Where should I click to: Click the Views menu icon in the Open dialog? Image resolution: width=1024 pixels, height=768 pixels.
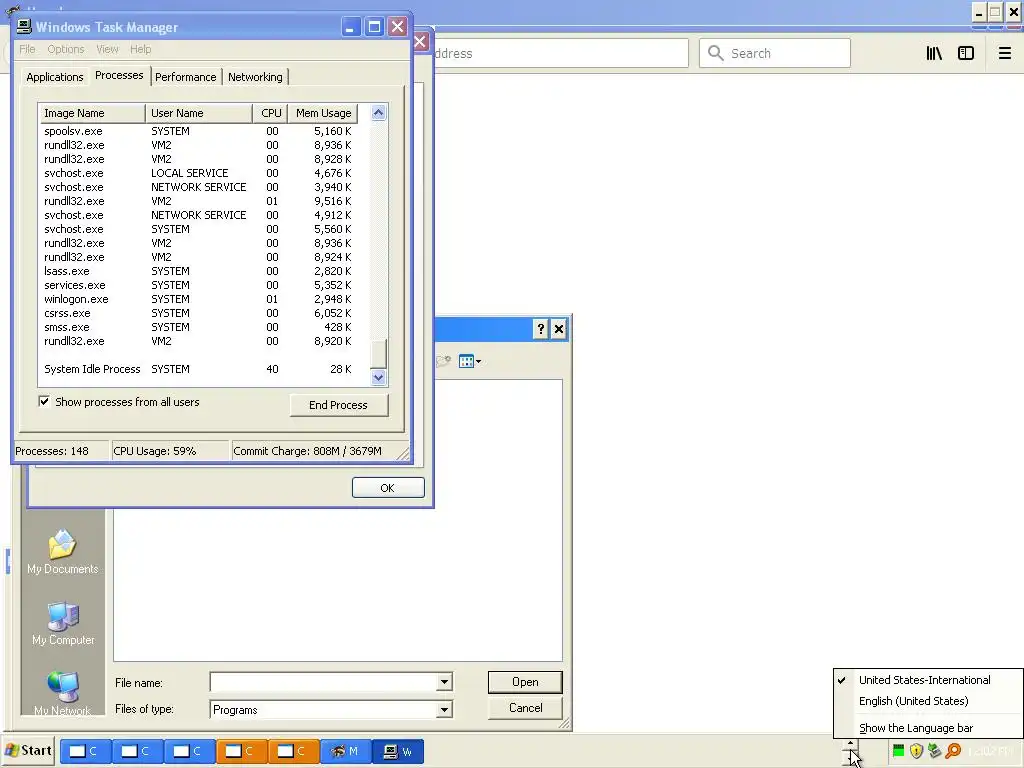466,361
